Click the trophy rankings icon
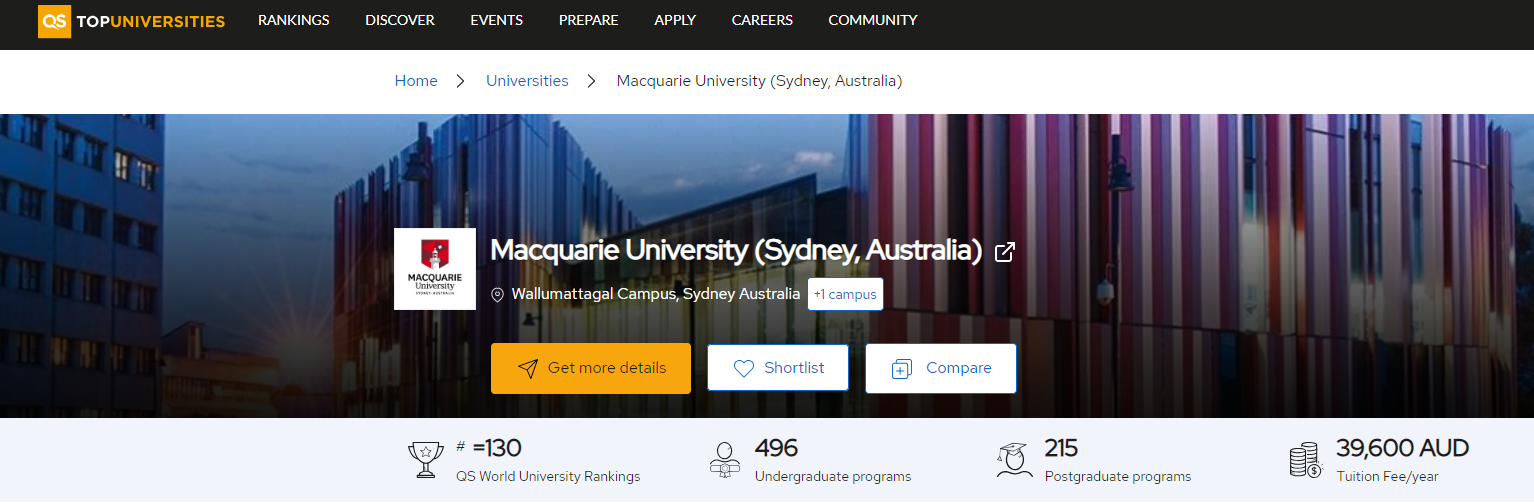Screen dimensions: 1534x504 (426, 460)
